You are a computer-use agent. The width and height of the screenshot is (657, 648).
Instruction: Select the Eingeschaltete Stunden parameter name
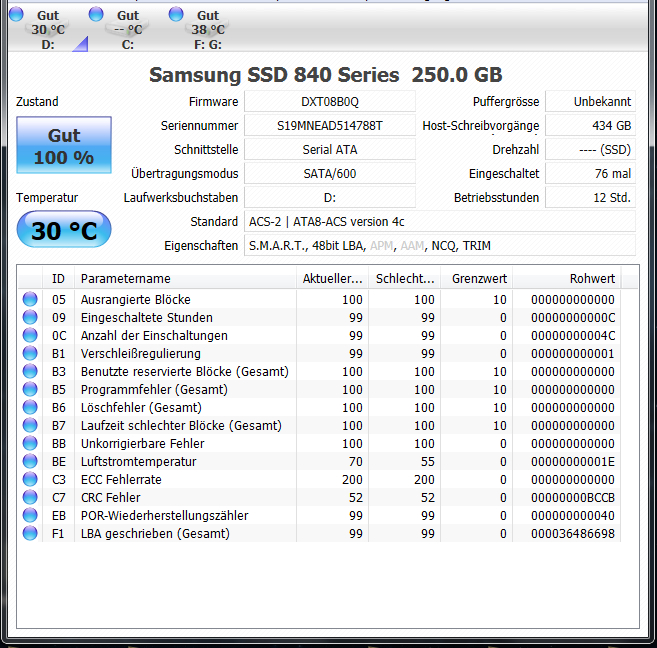[147, 318]
